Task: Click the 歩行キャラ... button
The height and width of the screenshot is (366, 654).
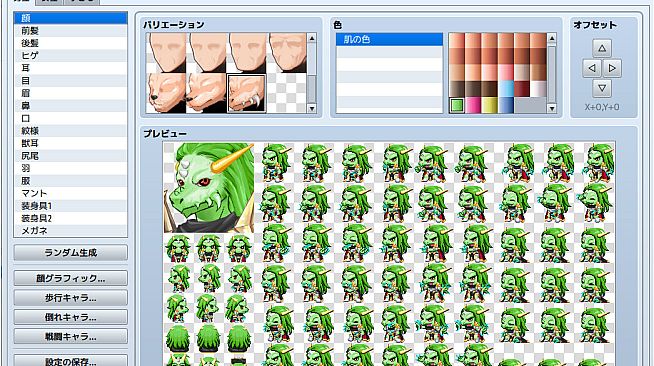Action: point(70,298)
